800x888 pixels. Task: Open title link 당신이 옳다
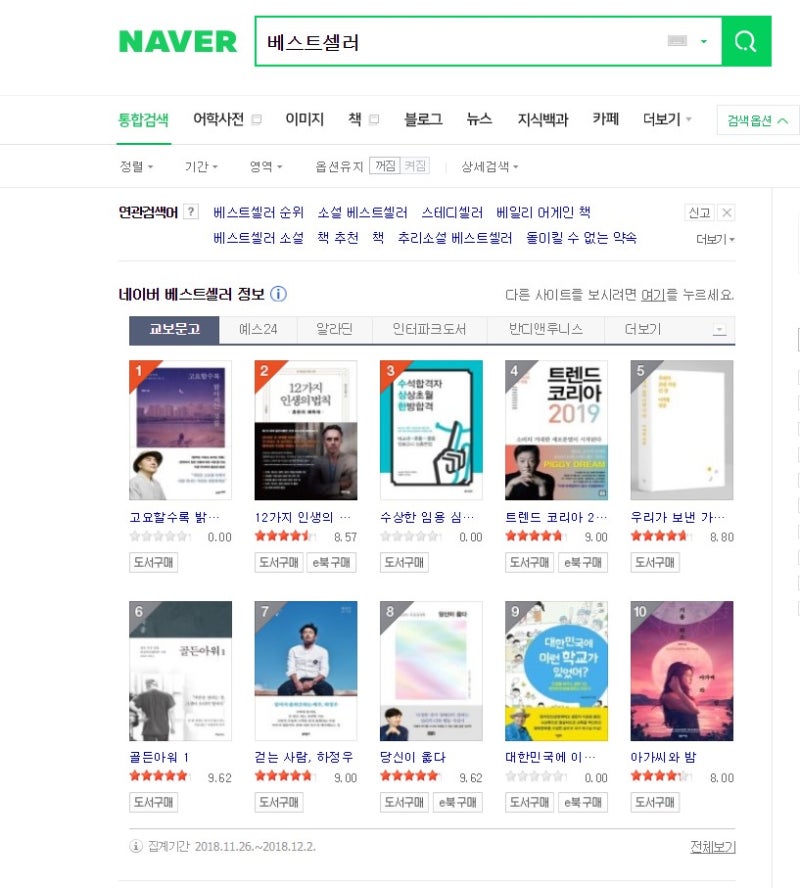click(x=413, y=757)
